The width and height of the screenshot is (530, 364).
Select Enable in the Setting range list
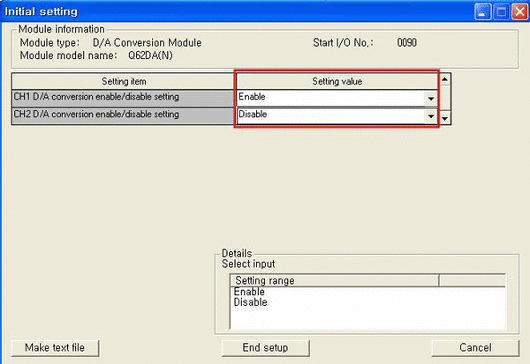(249, 292)
